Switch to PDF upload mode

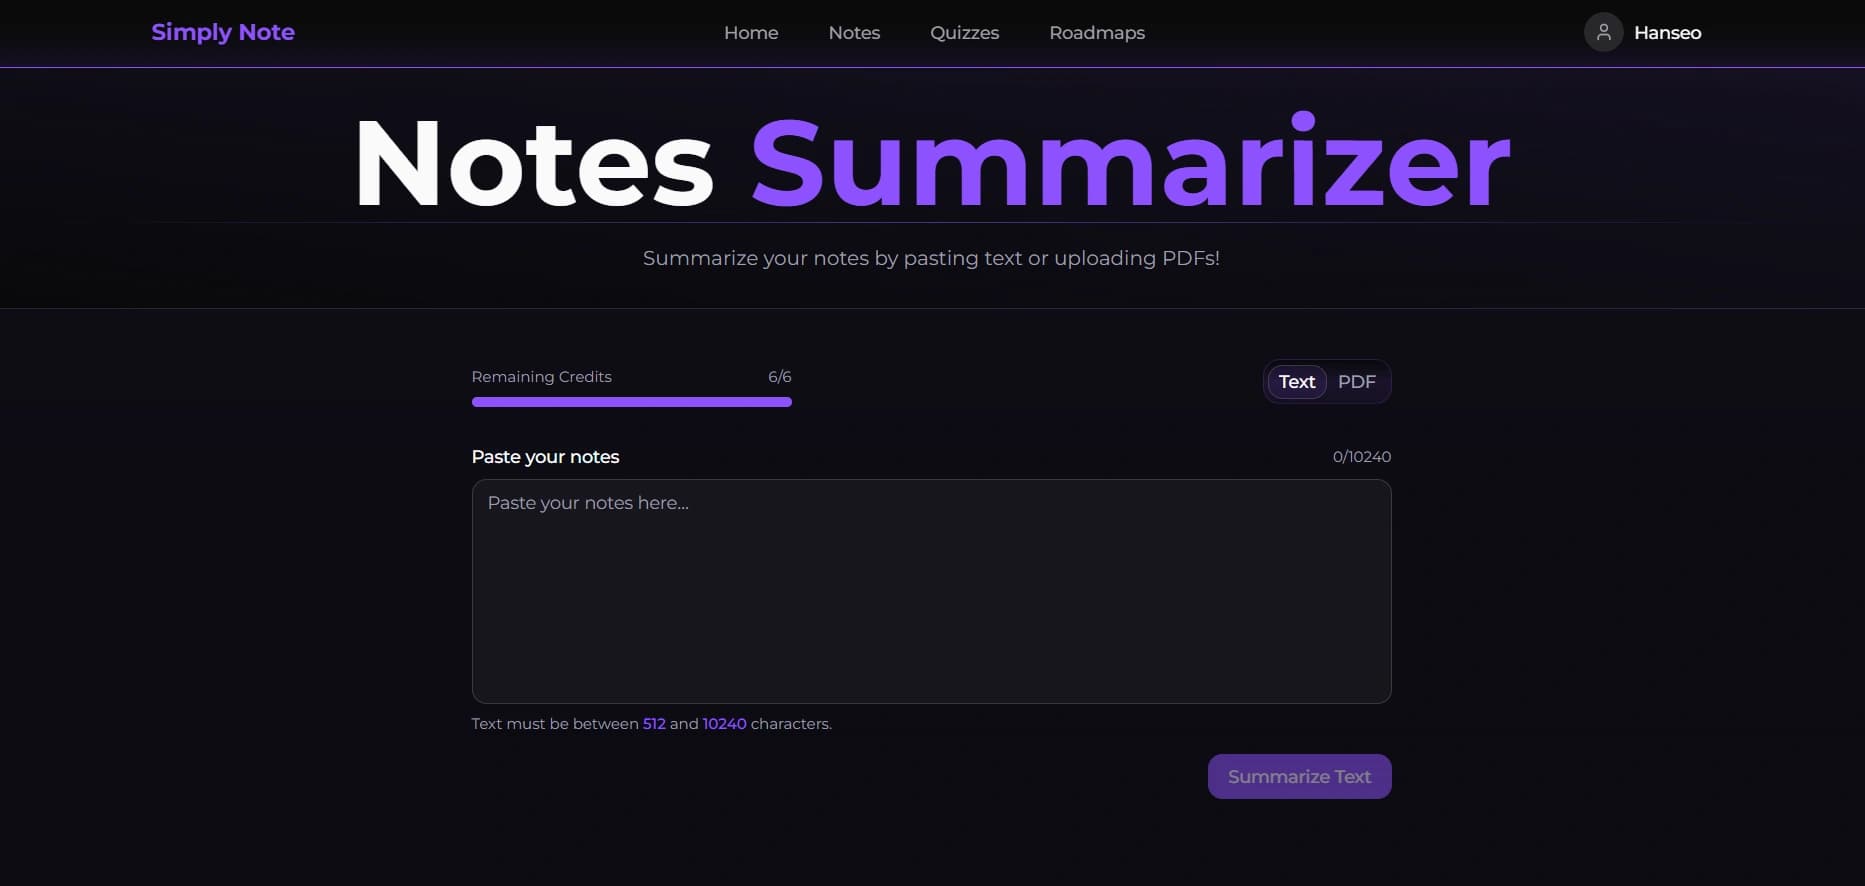[1356, 382]
